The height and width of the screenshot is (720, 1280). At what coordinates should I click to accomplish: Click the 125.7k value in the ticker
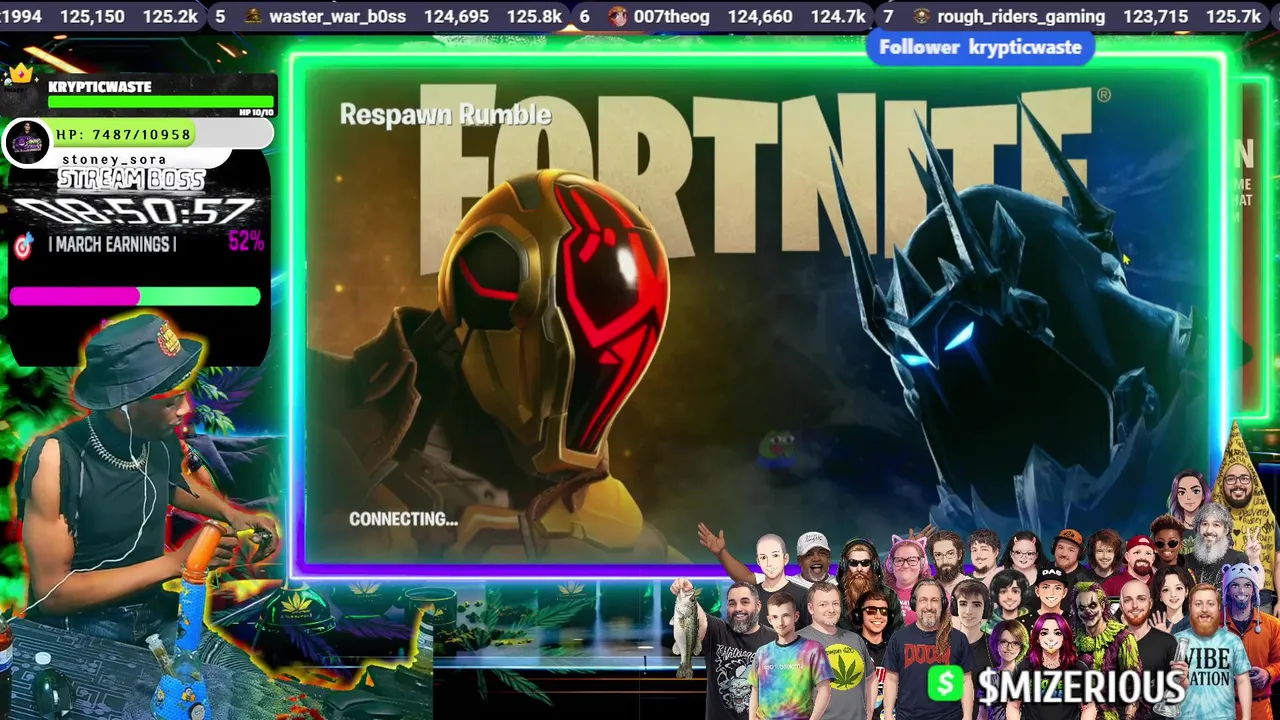1234,16
